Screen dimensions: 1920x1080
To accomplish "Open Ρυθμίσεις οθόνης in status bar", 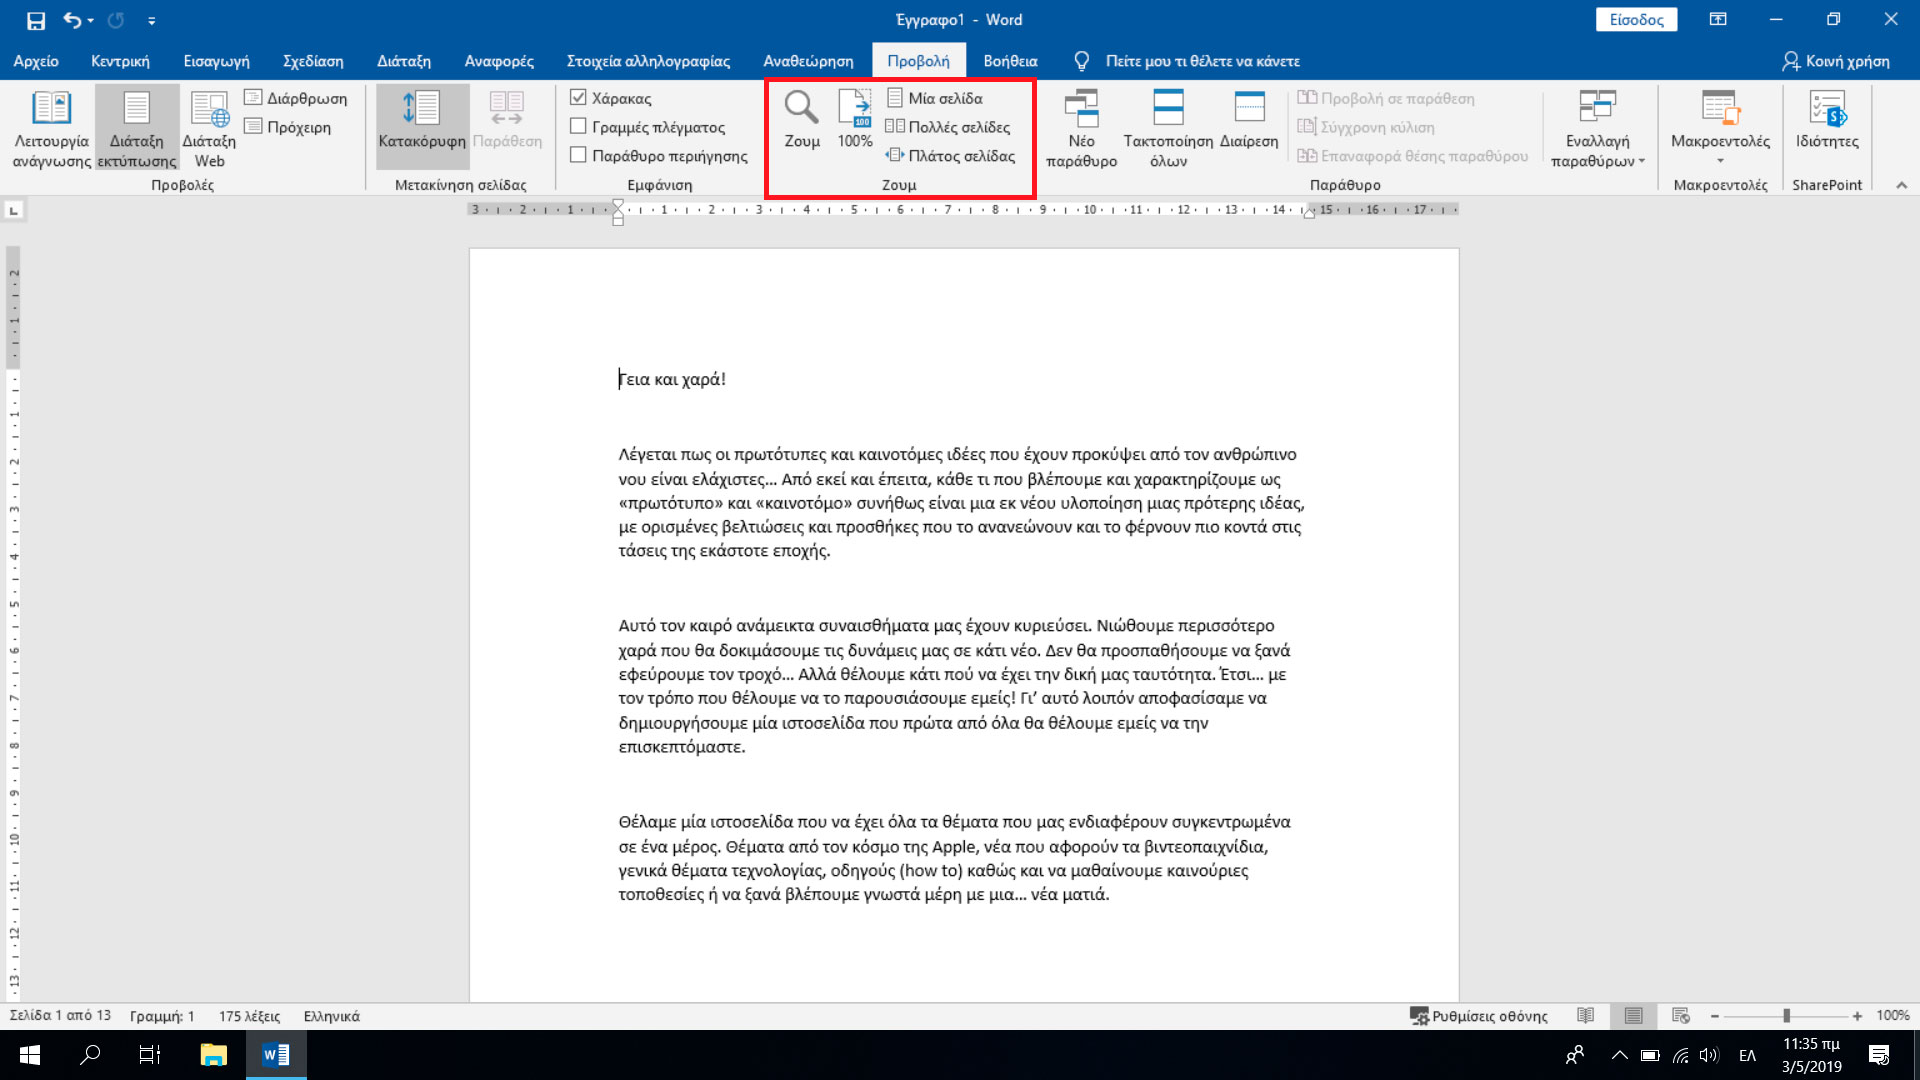I will tap(1478, 1016).
